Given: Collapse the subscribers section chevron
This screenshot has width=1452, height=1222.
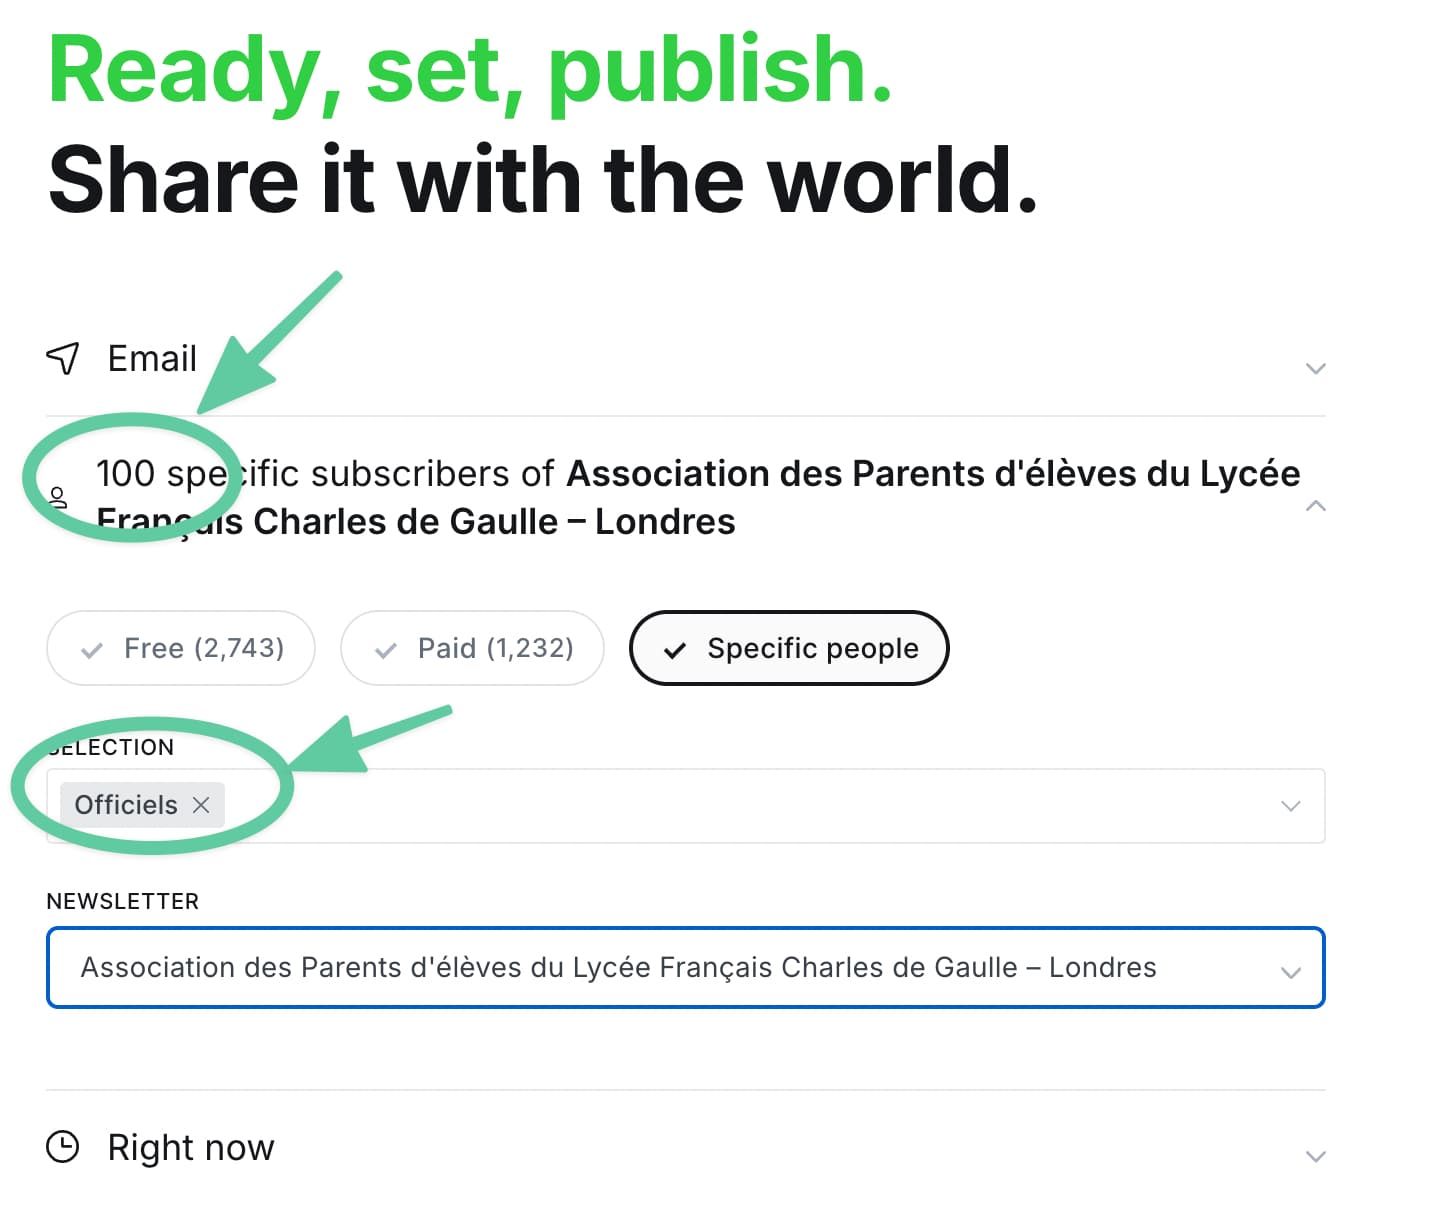Looking at the screenshot, I should [1315, 506].
